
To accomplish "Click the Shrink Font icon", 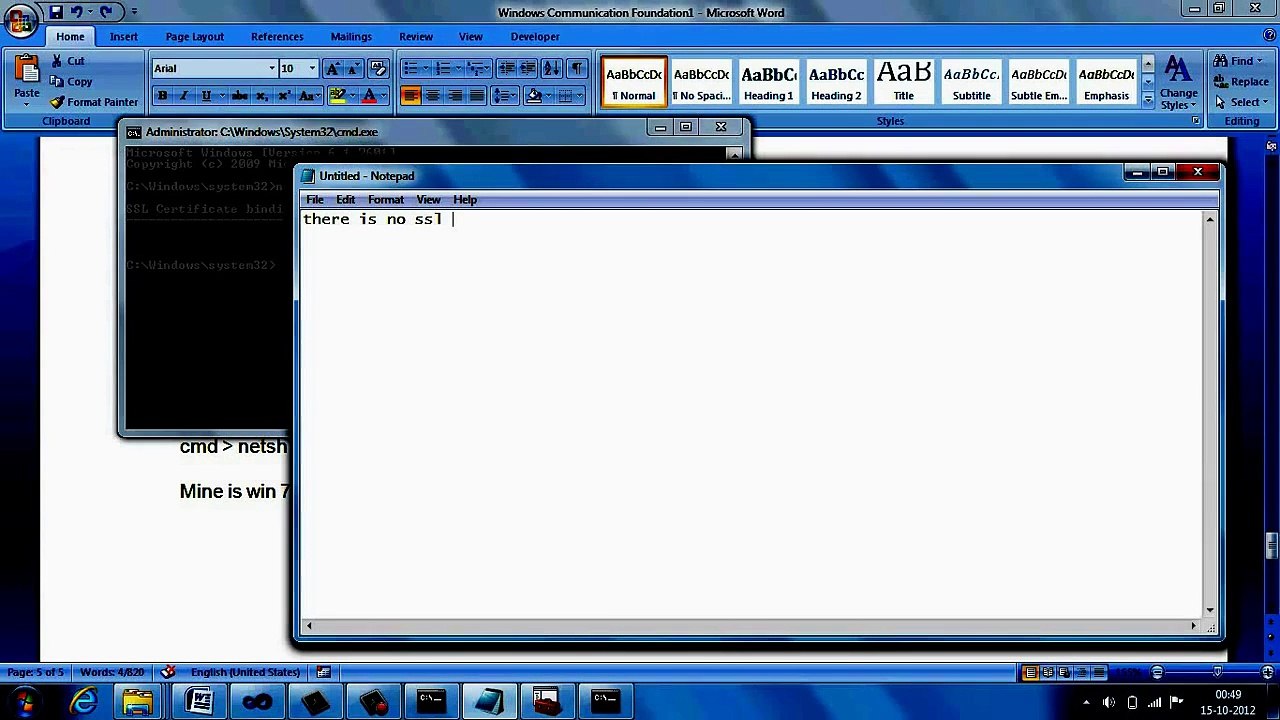I will coord(352,68).
